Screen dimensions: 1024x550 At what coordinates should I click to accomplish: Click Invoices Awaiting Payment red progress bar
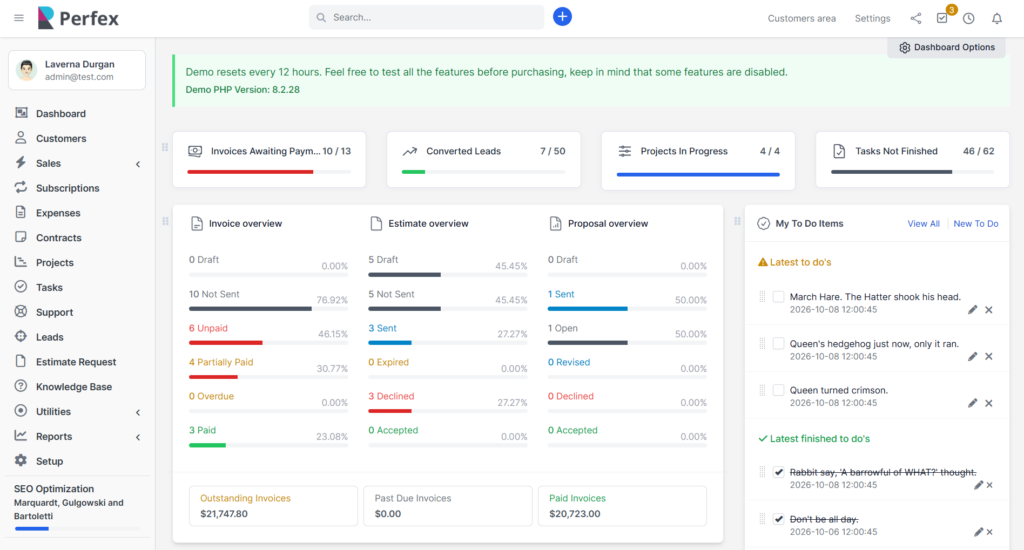point(250,172)
